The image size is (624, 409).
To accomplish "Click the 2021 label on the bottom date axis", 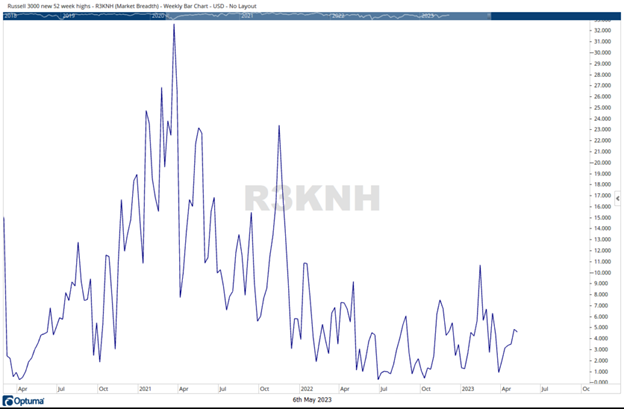I will (145, 388).
